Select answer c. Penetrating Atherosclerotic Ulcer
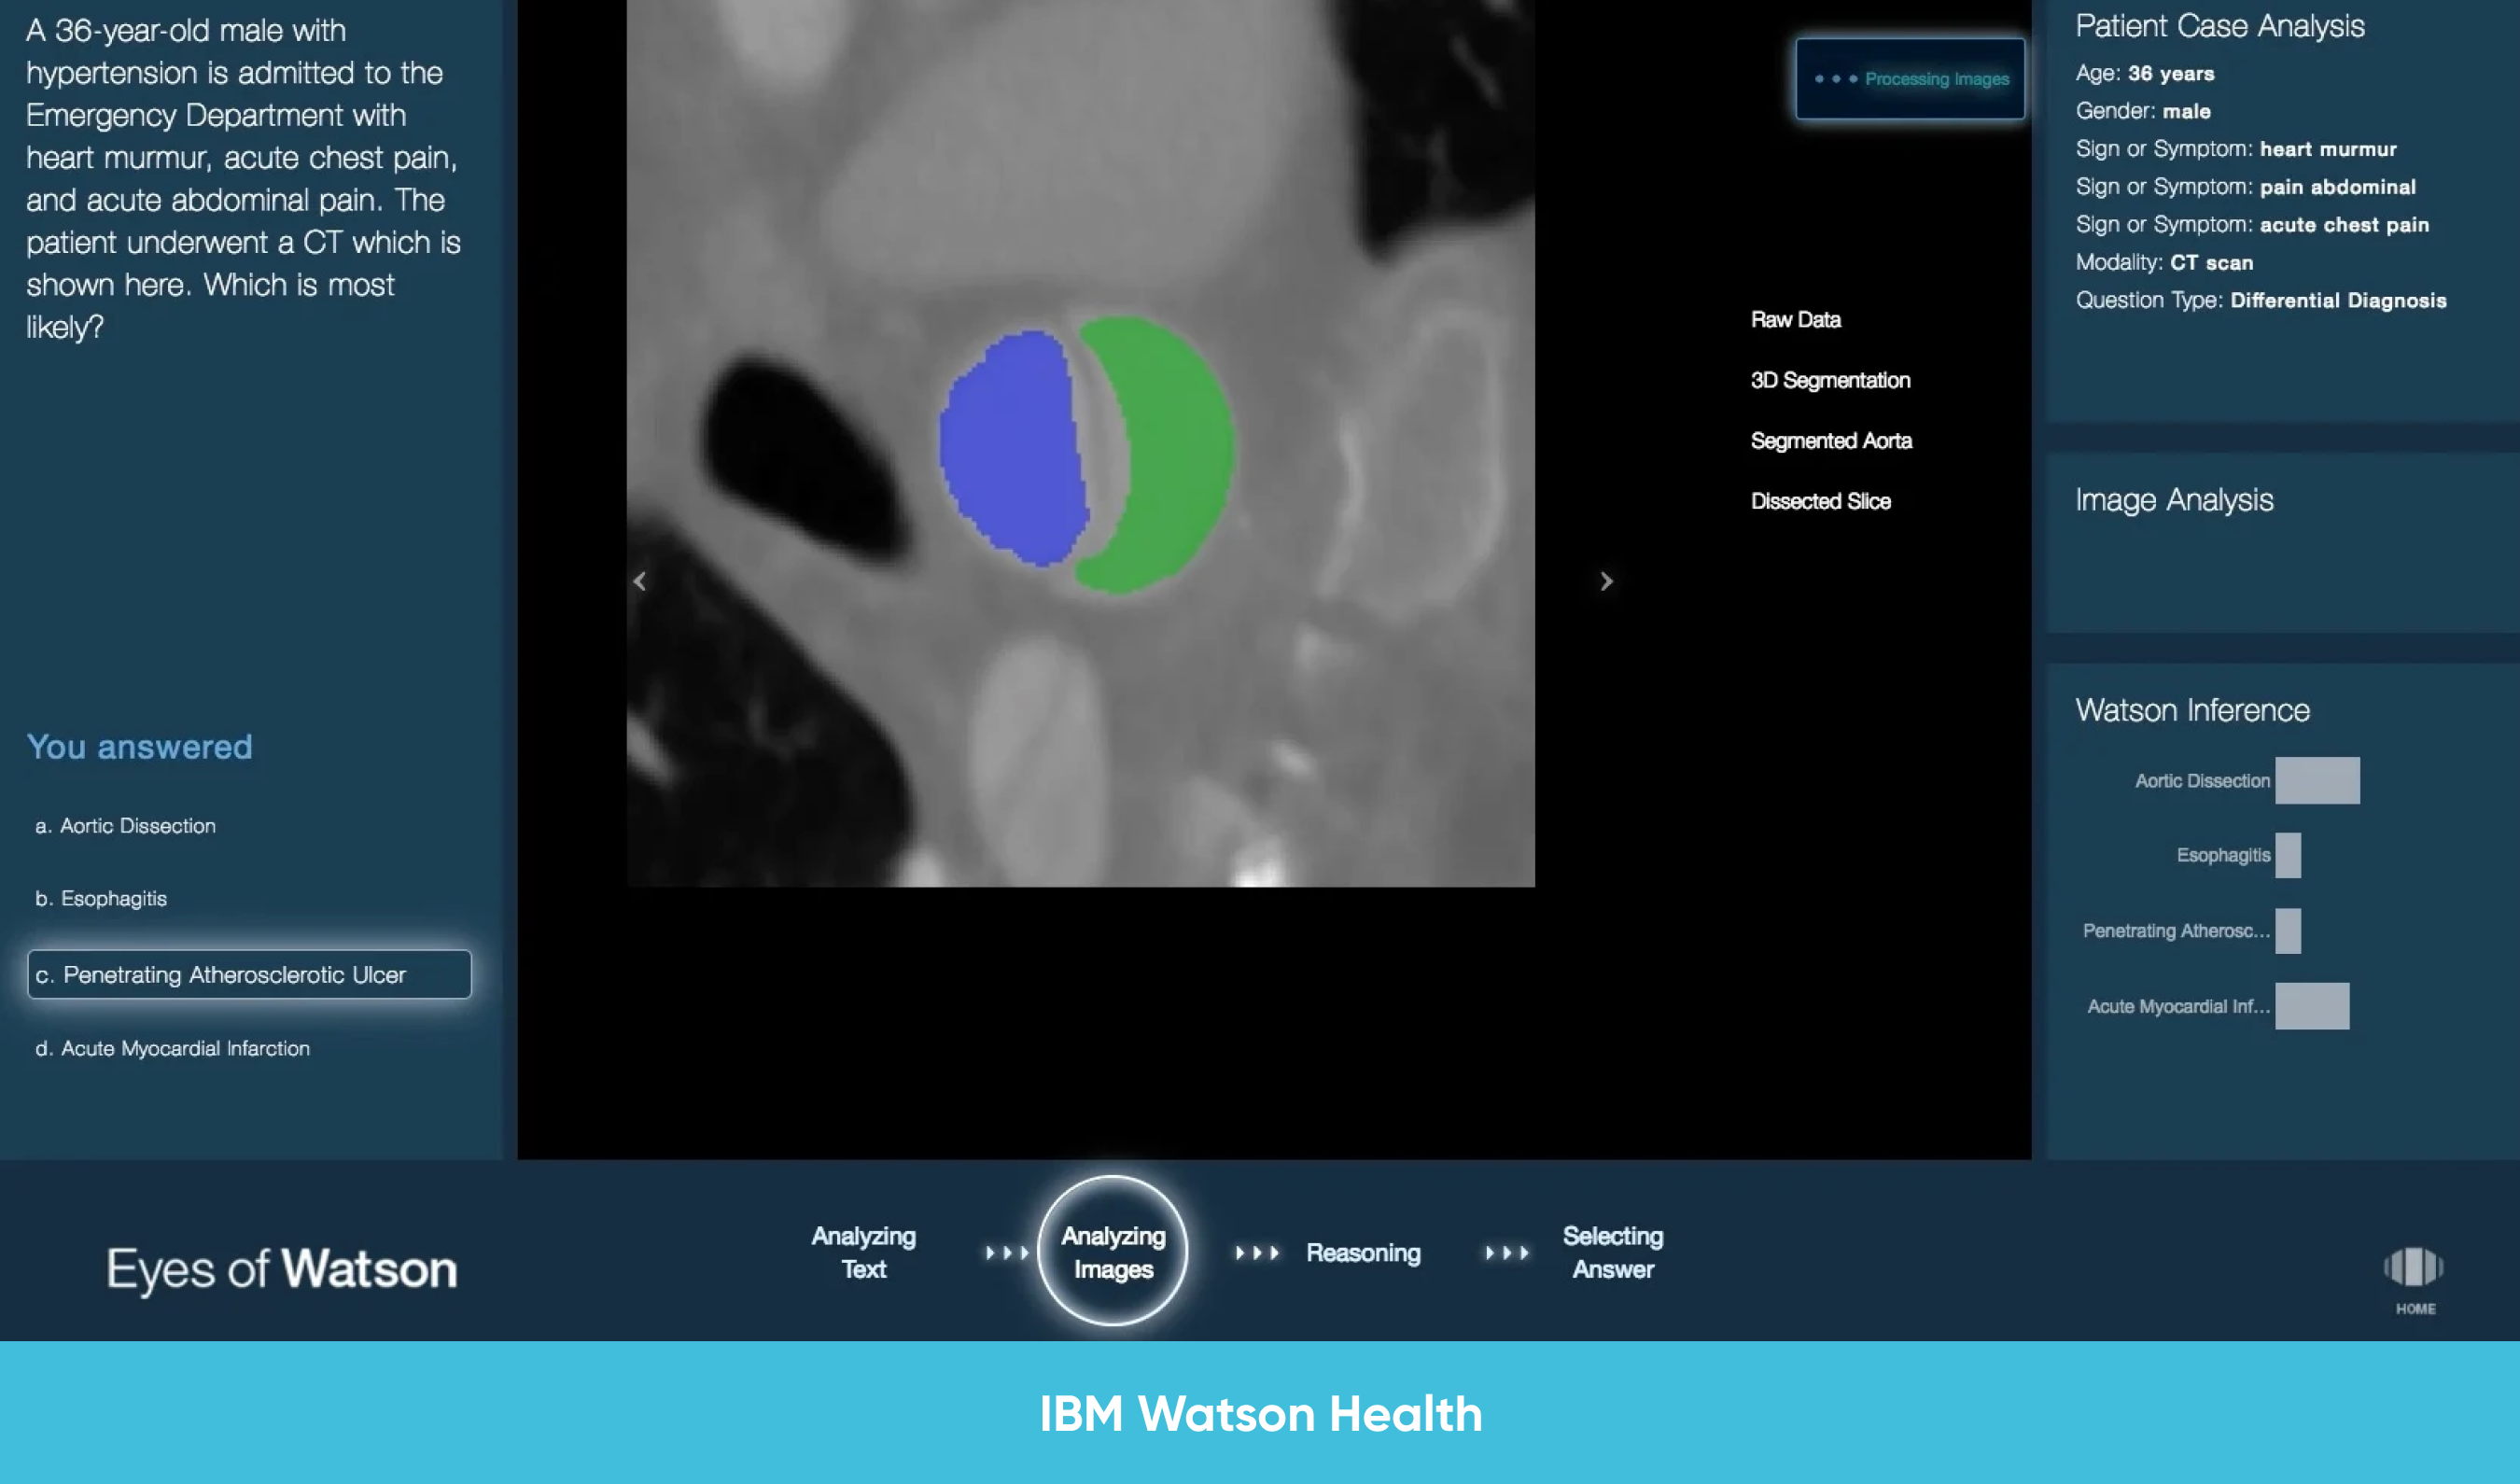The height and width of the screenshot is (1484, 2520). click(x=249, y=974)
